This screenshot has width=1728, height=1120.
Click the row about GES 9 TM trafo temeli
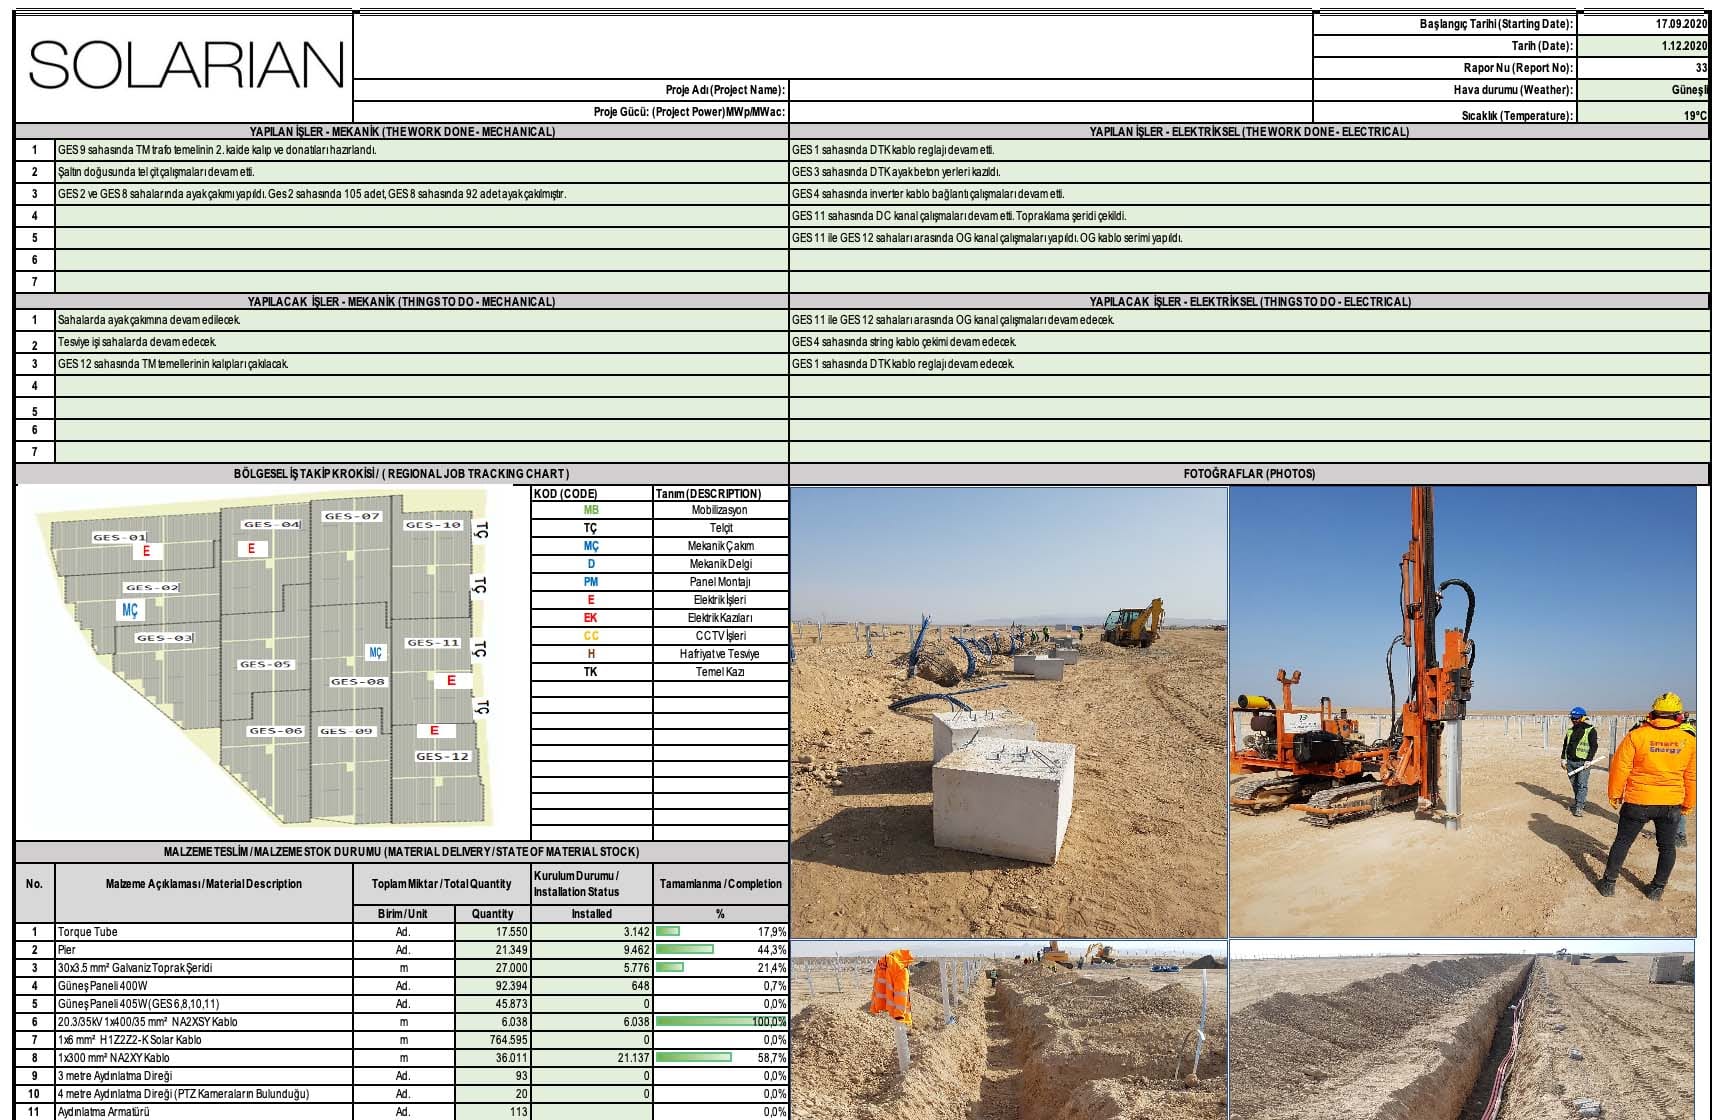click(402, 150)
